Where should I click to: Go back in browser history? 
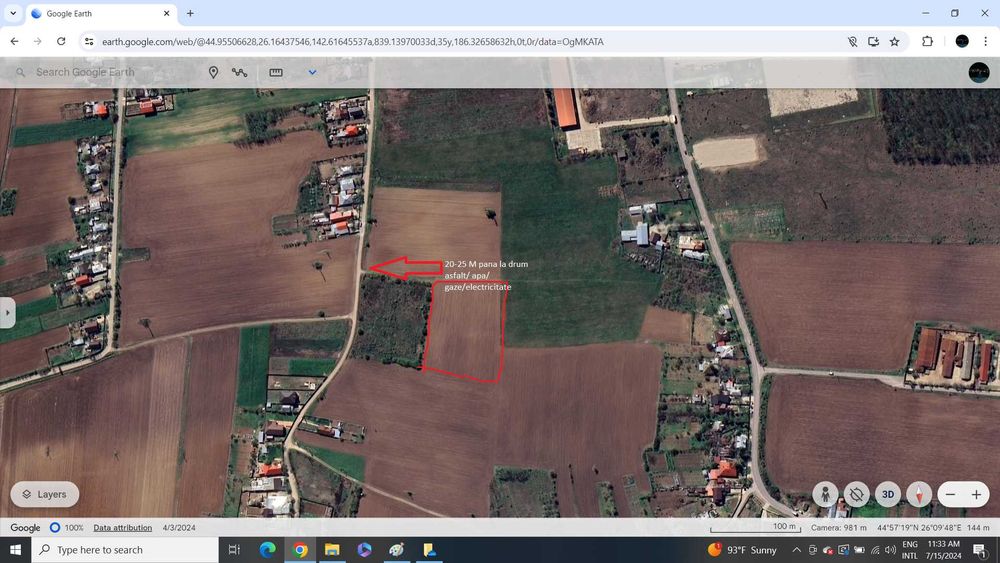(x=14, y=41)
